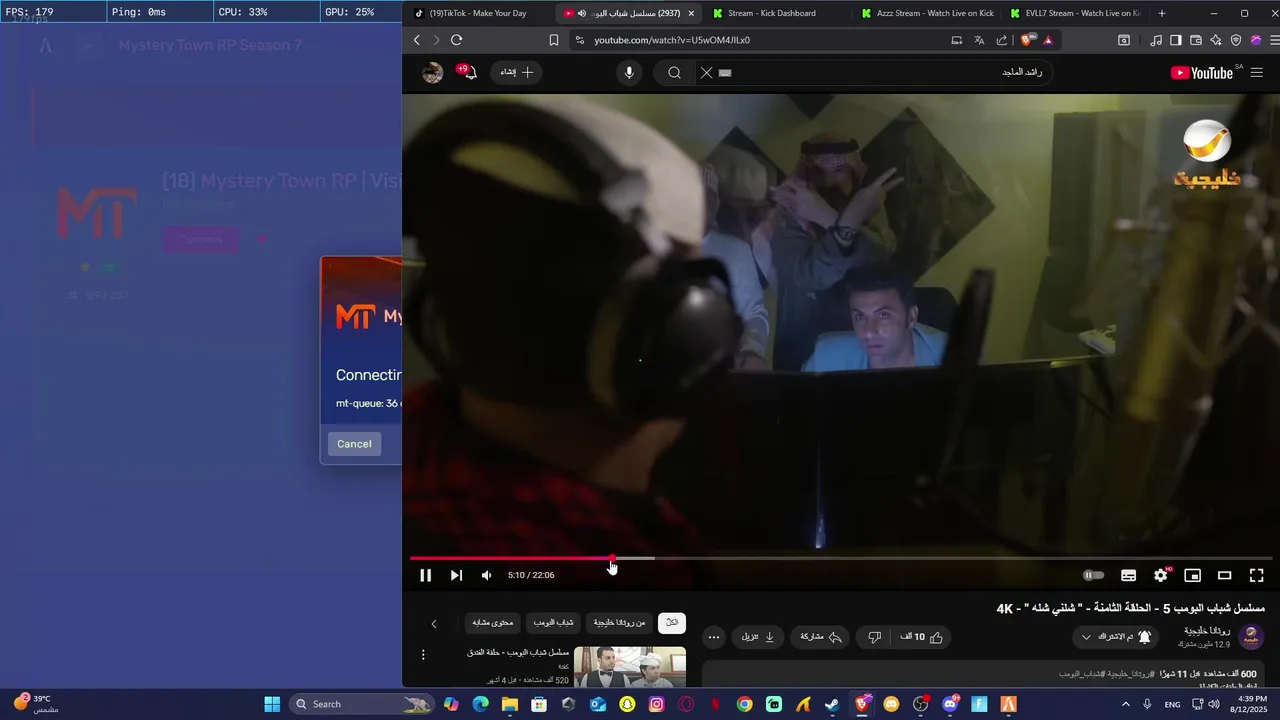The image size is (1280, 720).
Task: Cancel the Mystery Town connecting dialog
Action: (x=354, y=444)
